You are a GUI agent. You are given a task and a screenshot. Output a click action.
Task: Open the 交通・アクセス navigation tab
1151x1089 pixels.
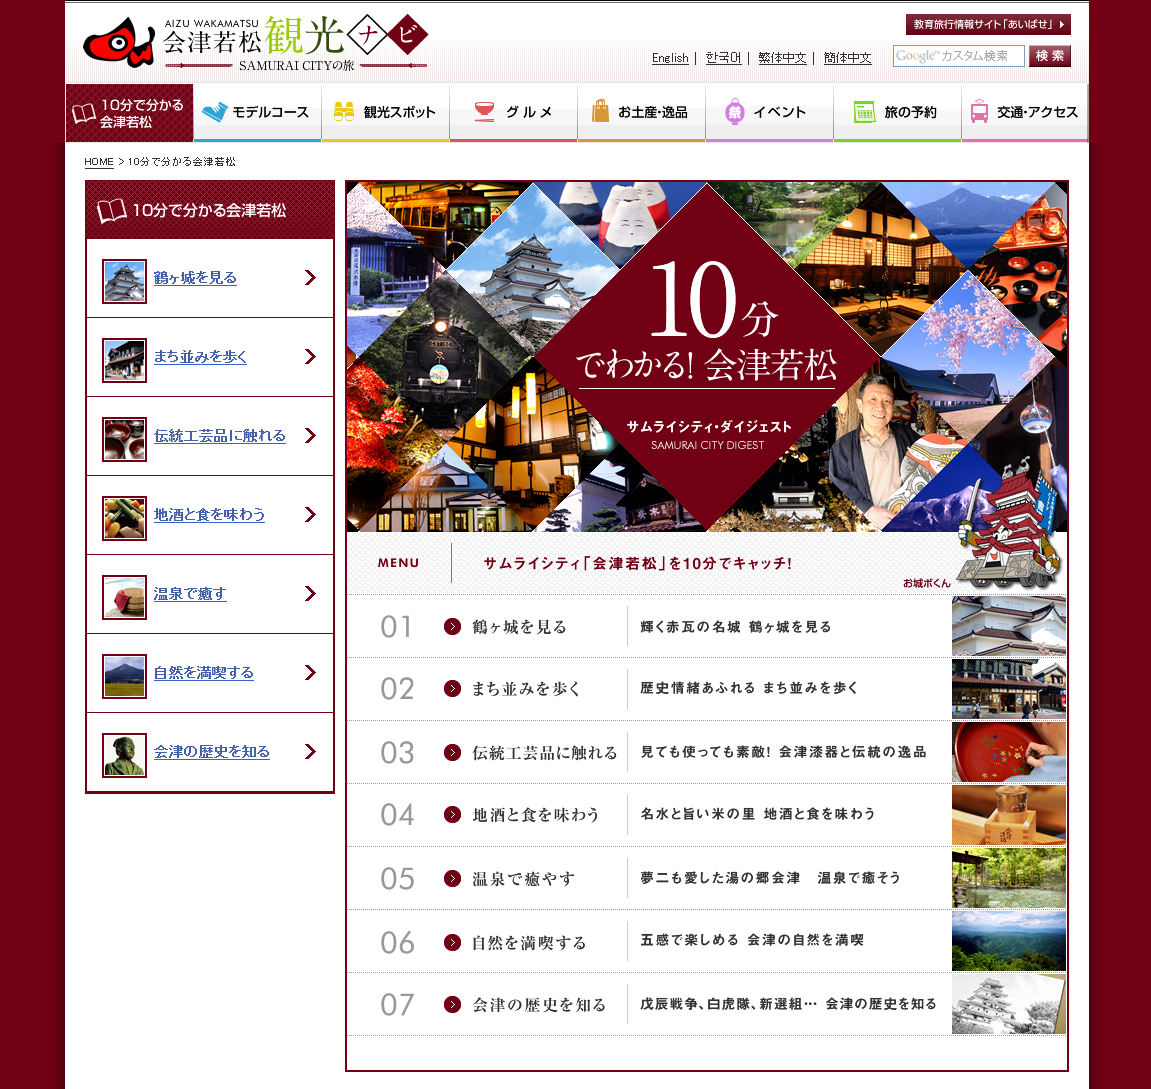pyautogui.click(x=1025, y=112)
